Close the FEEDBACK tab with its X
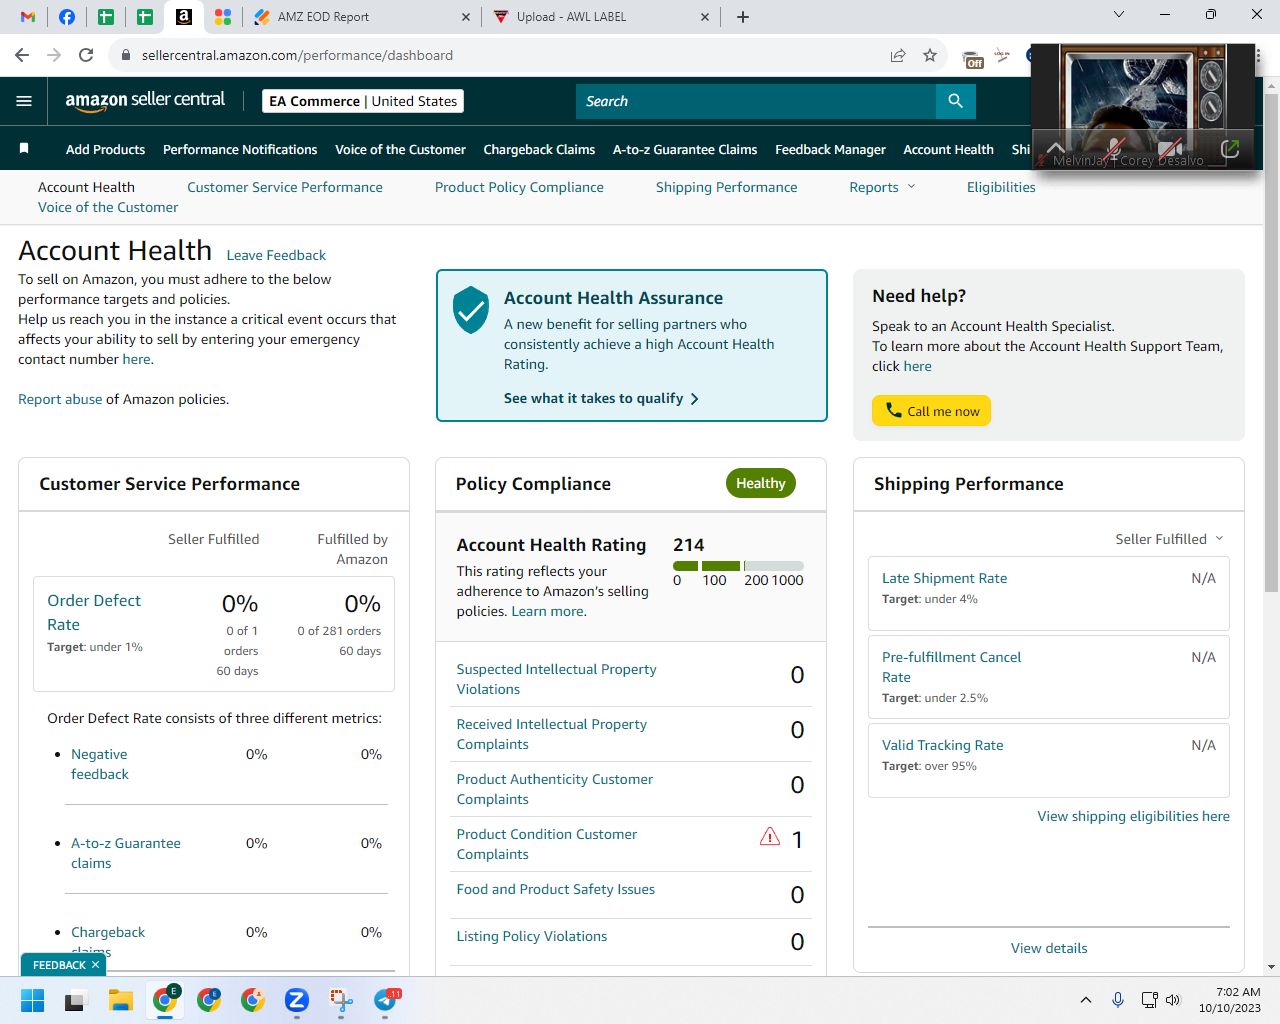Viewport: 1280px width, 1024px height. click(x=95, y=965)
